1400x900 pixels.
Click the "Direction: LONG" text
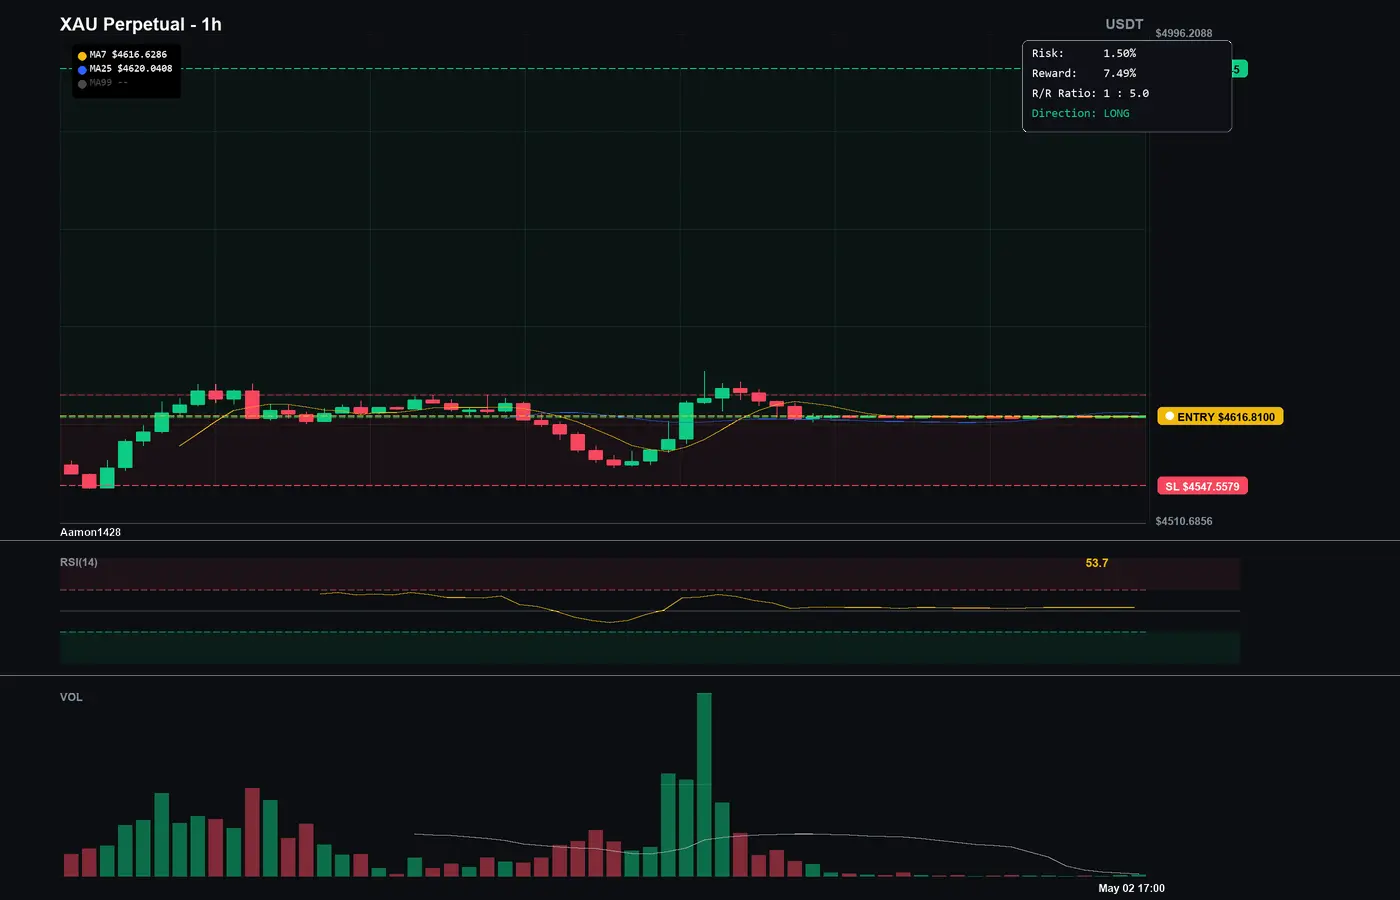point(1081,114)
